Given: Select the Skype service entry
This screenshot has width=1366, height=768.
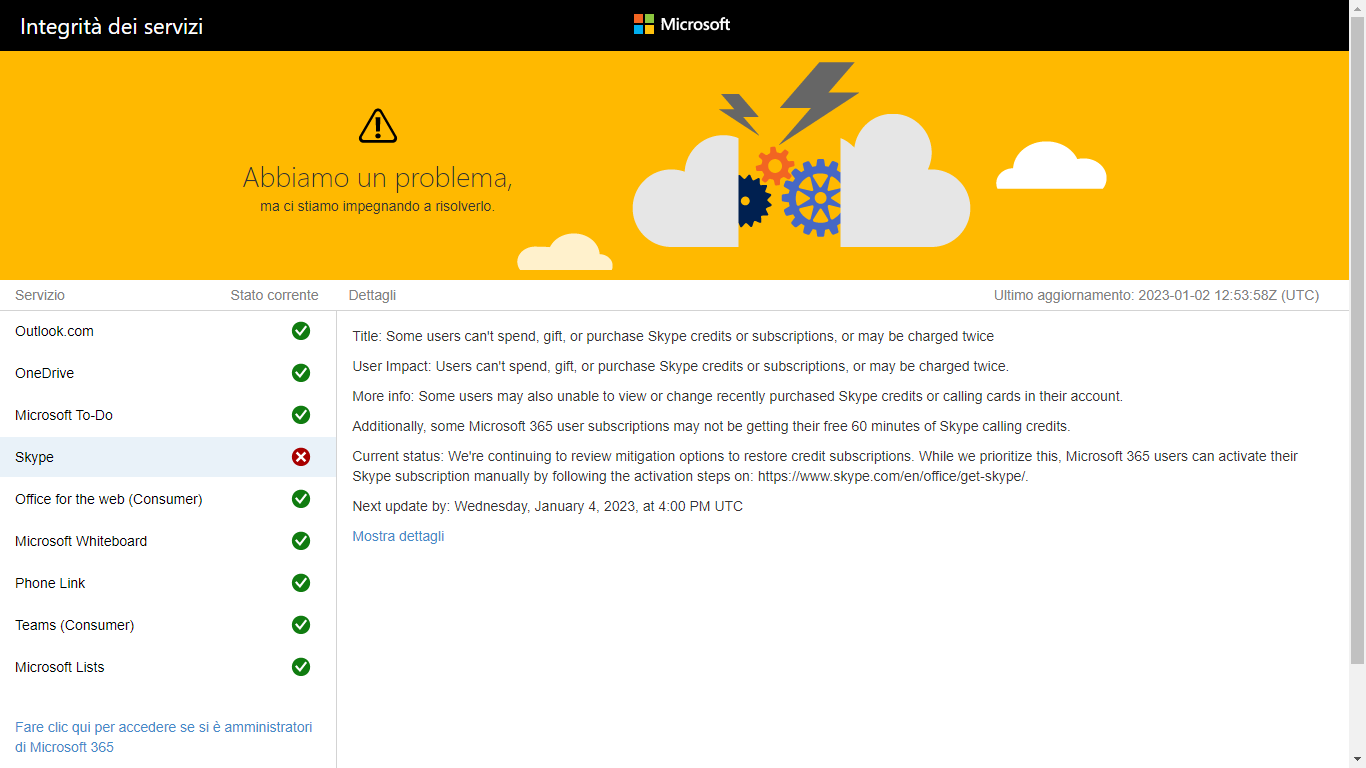Looking at the screenshot, I should tap(168, 457).
